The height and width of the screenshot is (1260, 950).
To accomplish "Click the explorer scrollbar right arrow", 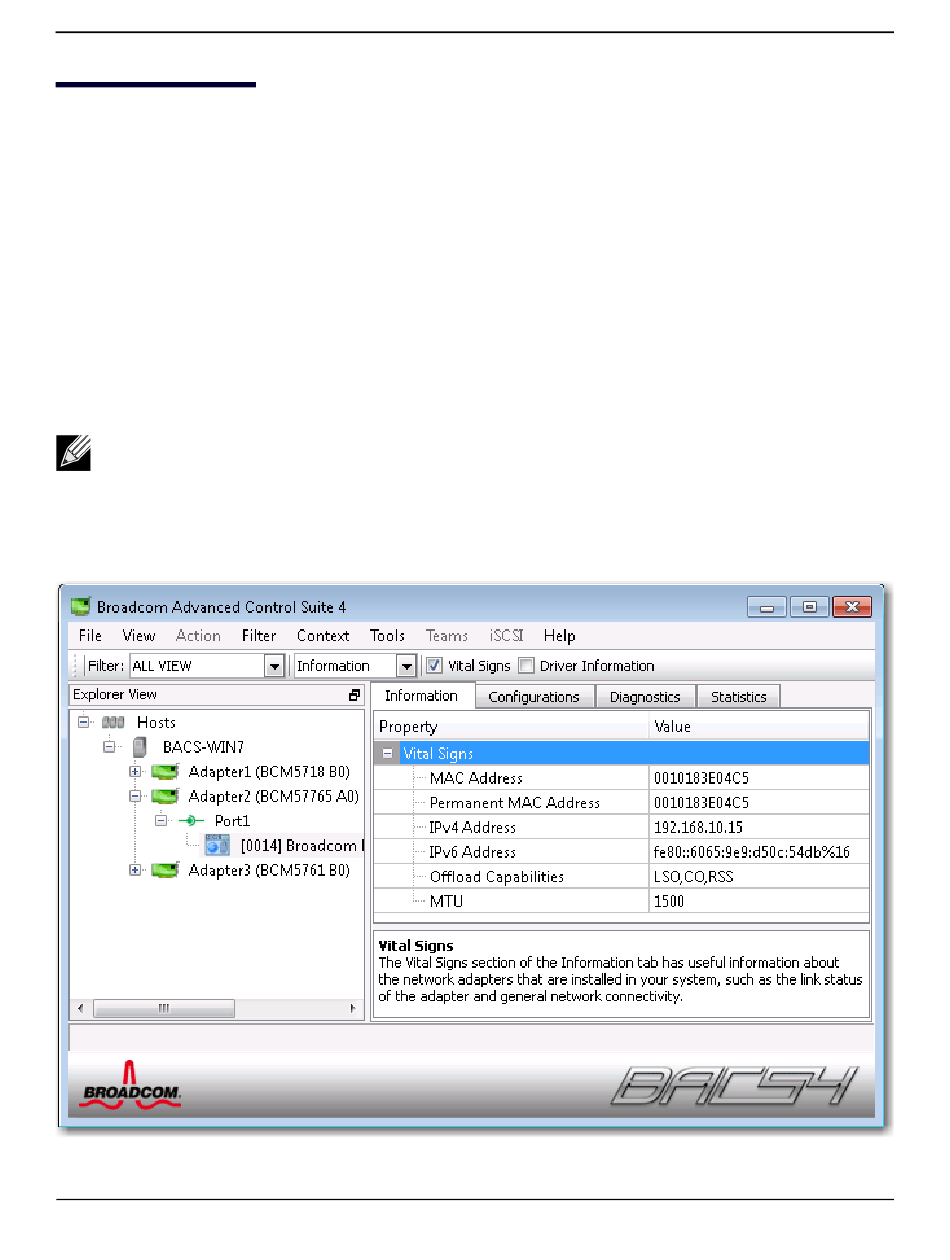I will tap(353, 1010).
